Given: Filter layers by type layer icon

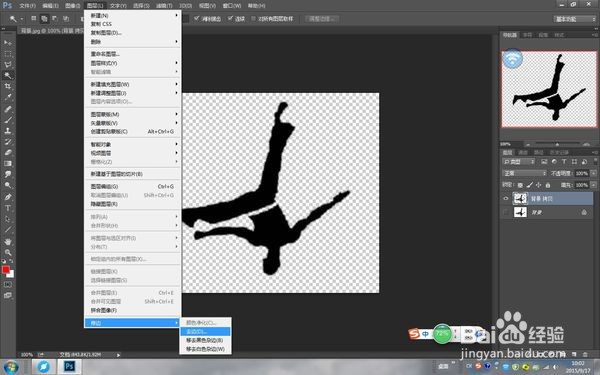Looking at the screenshot, I should tap(564, 162).
